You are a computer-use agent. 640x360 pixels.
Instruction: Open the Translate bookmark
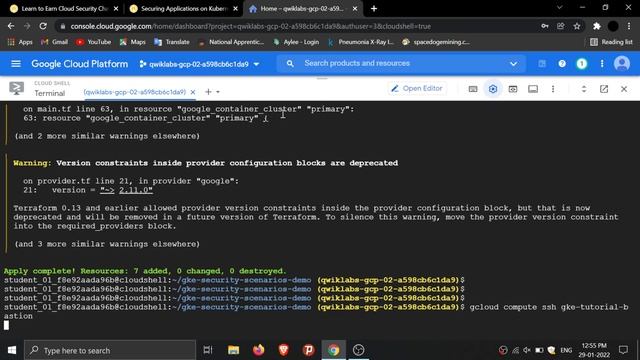(x=171, y=42)
